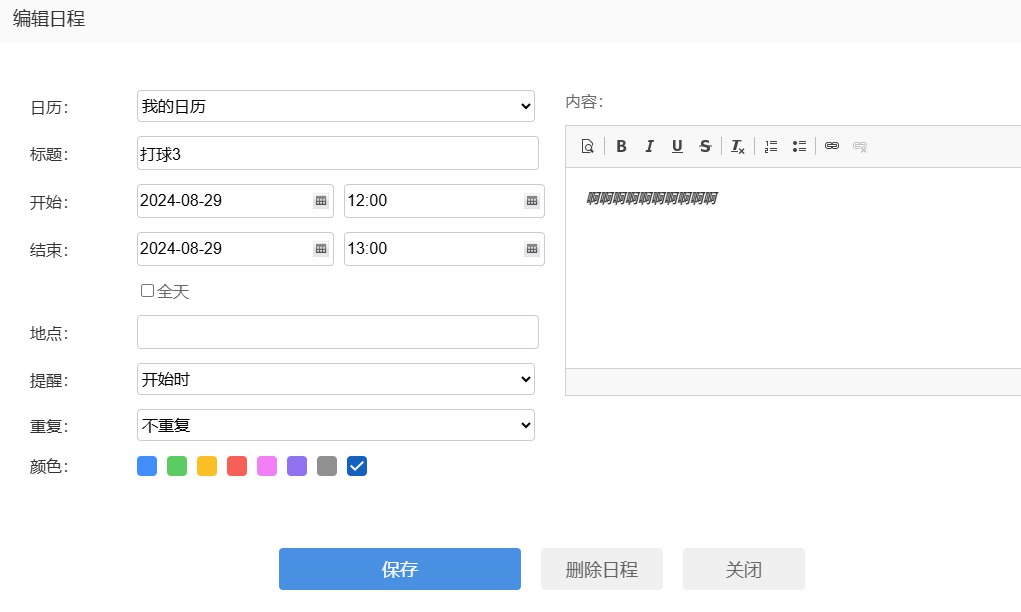Open the 重复 repeat dropdown
The width and height of the screenshot is (1021, 612).
(x=336, y=425)
